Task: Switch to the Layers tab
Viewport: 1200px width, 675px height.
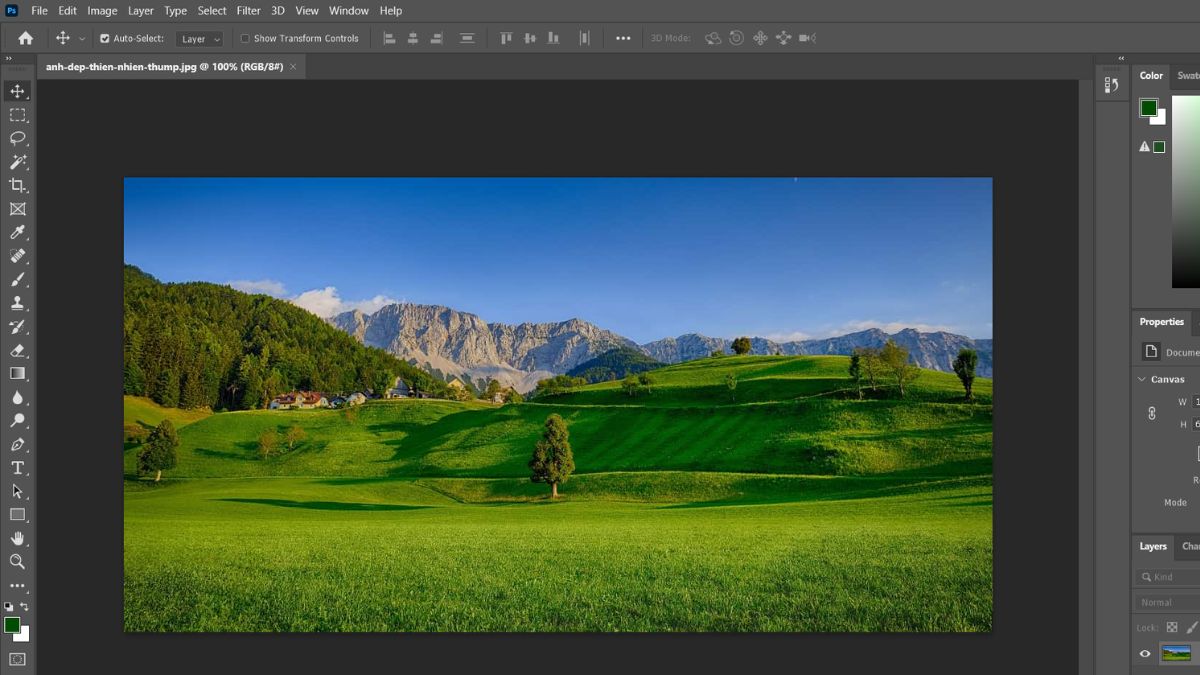Action: coord(1153,546)
